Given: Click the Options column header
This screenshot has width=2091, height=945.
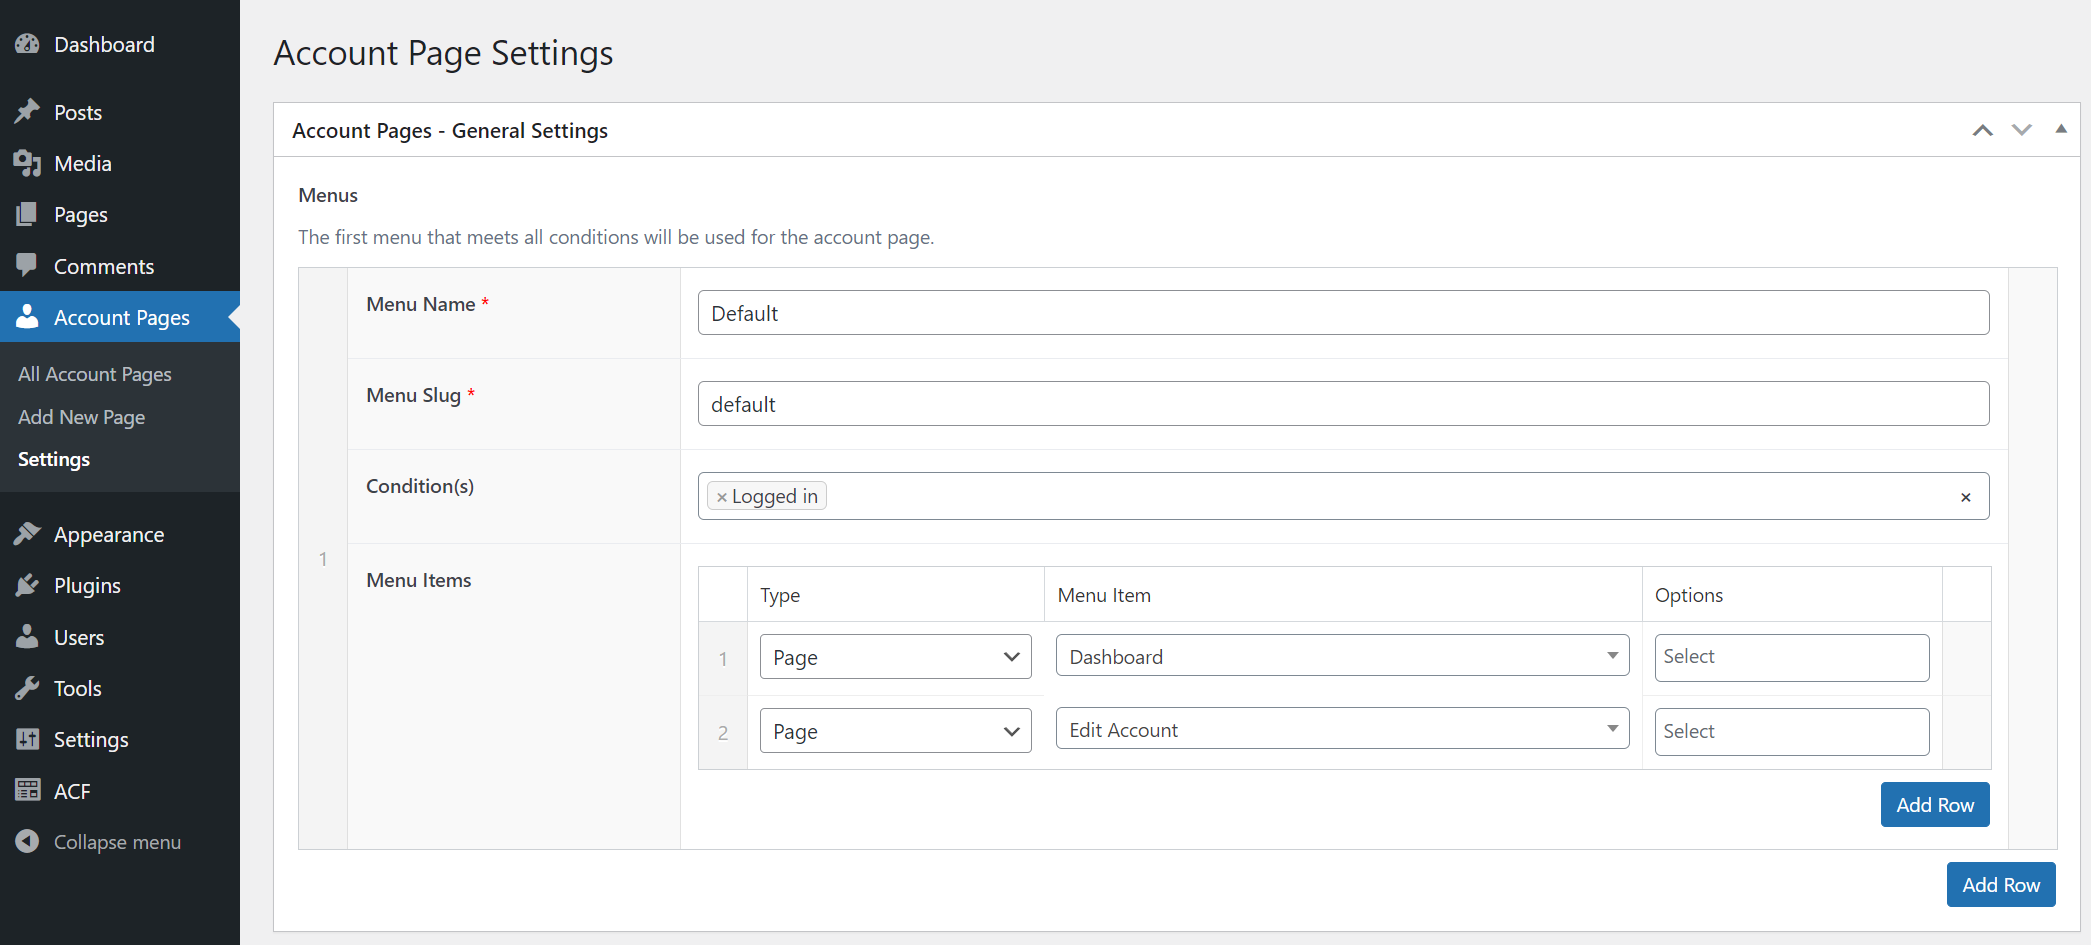Looking at the screenshot, I should (1689, 595).
